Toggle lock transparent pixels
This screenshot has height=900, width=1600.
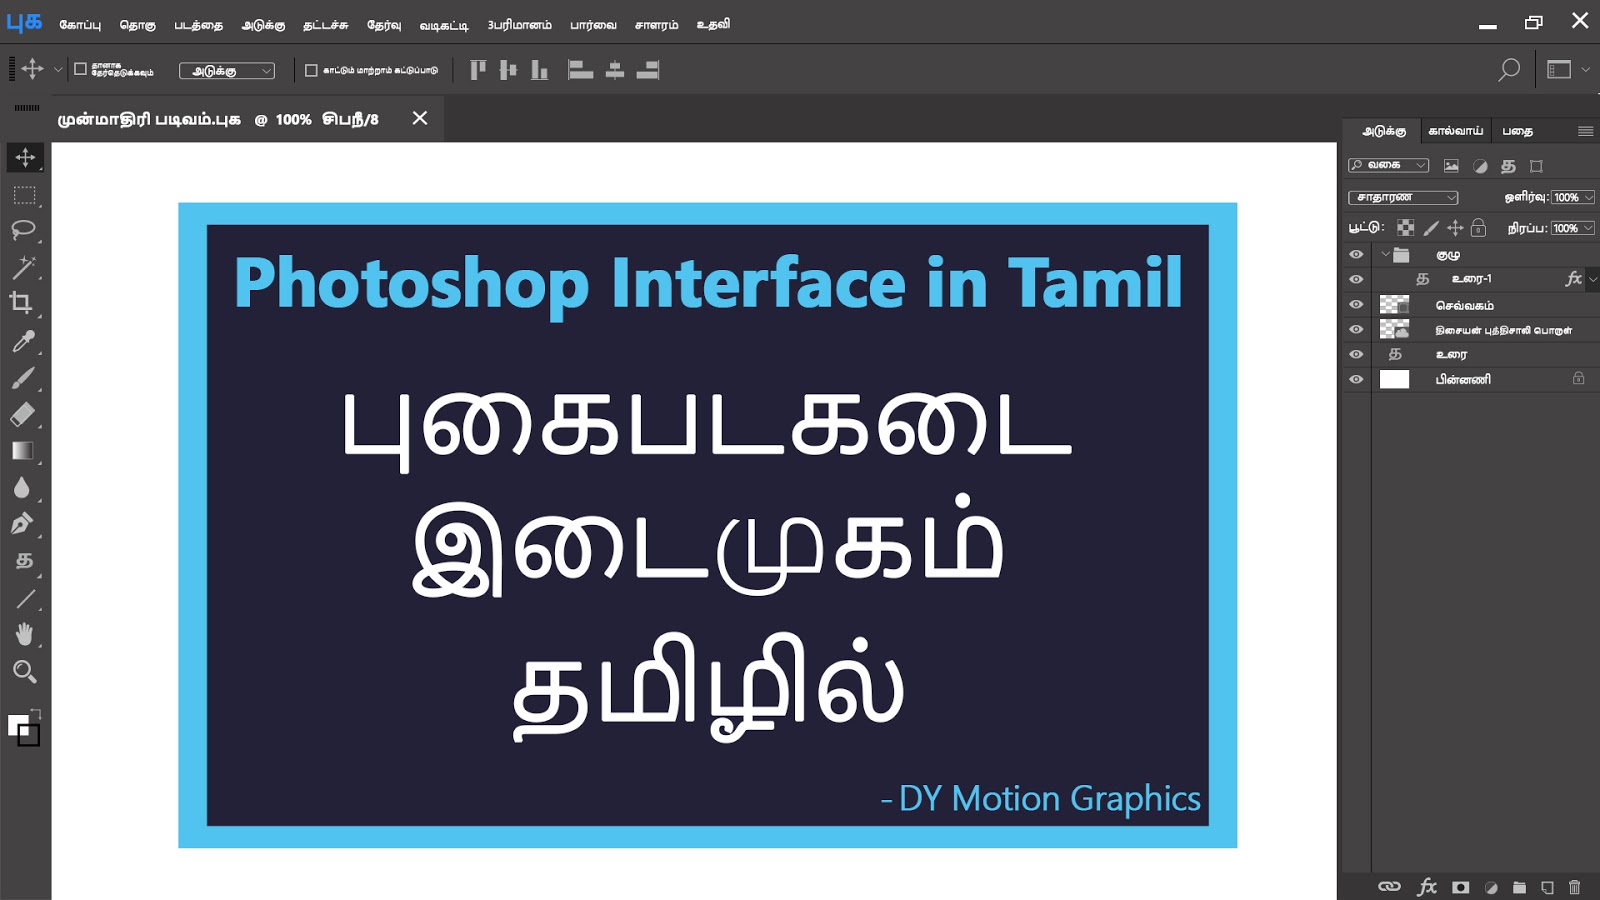point(1405,228)
